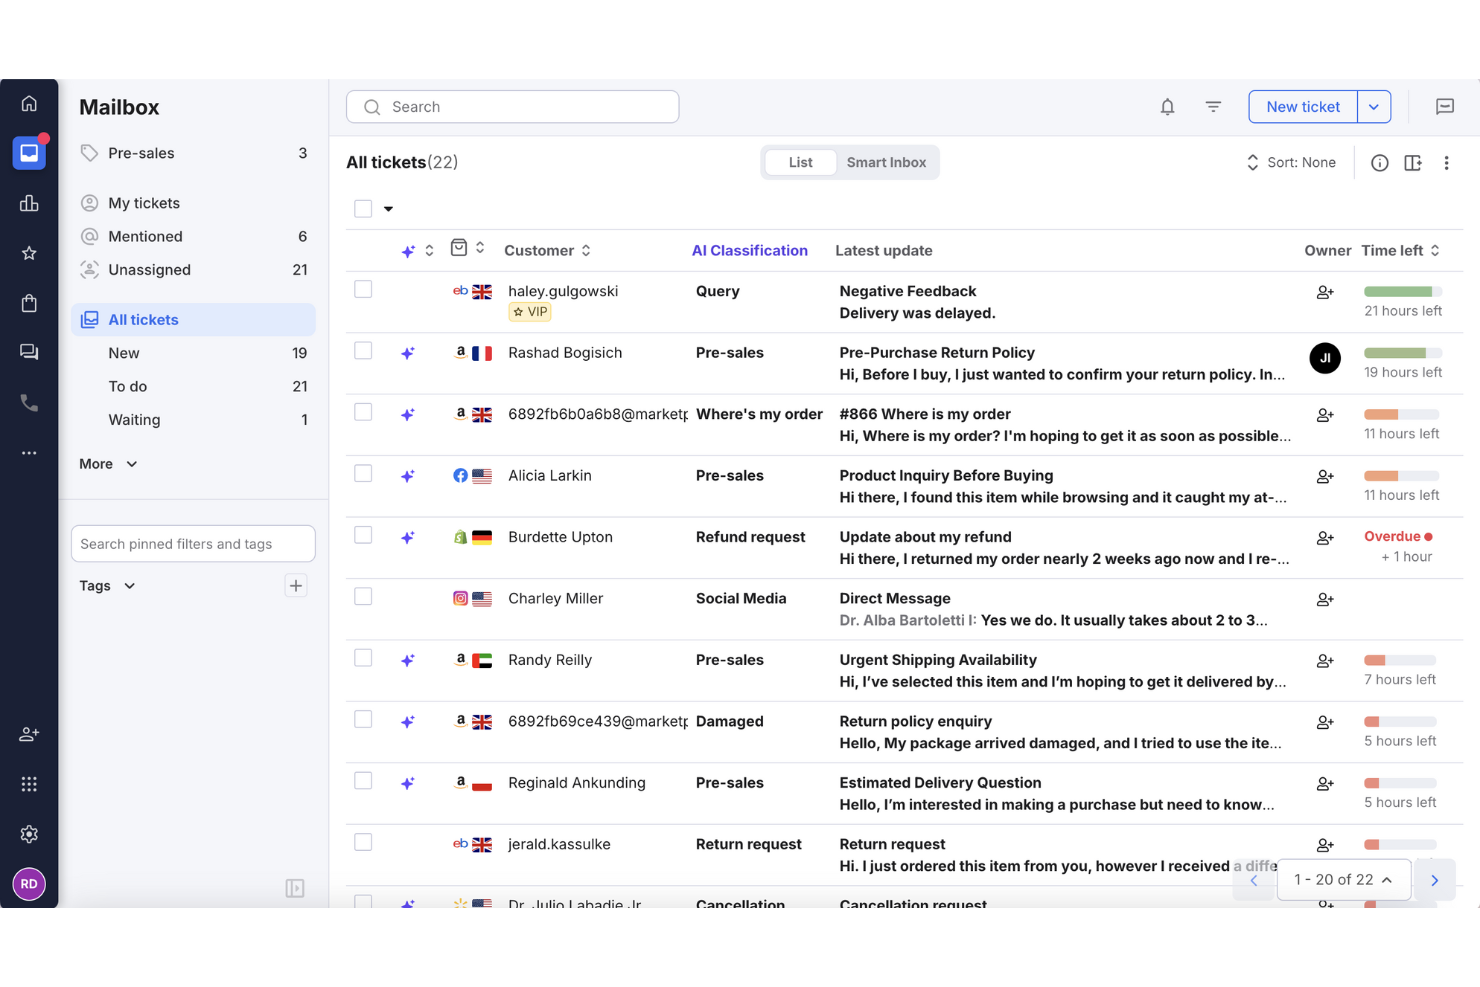Image resolution: width=1480 pixels, height=987 pixels.
Task: Switch to the Smart Inbox tab
Action: click(x=885, y=162)
